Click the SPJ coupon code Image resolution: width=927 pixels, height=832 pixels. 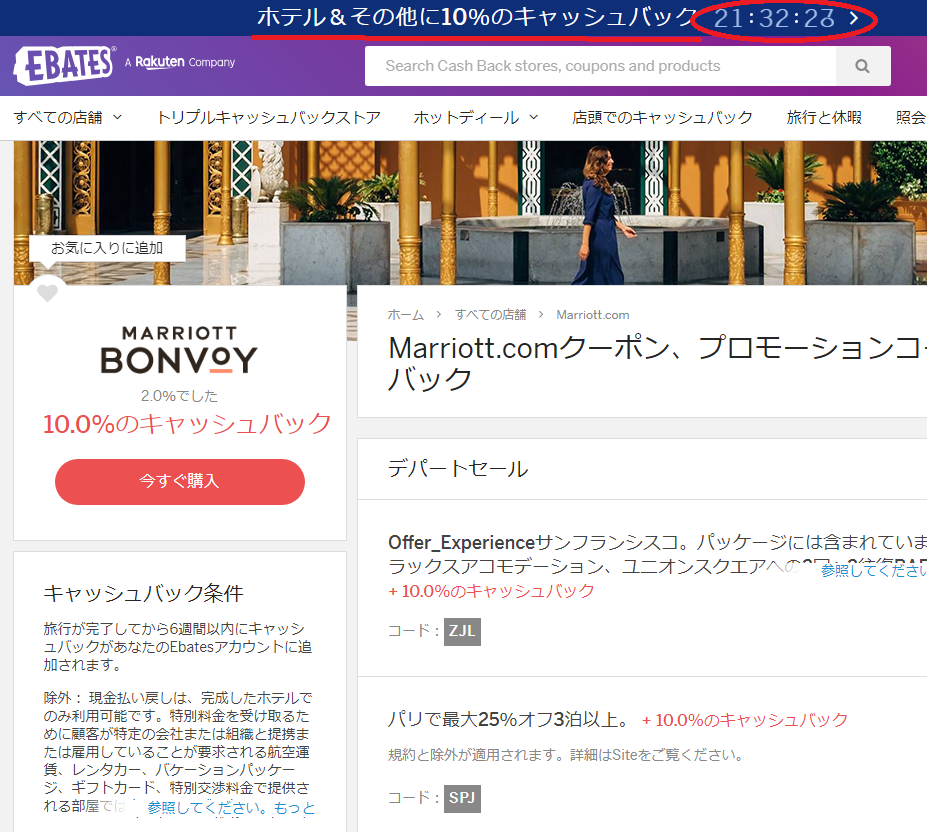(462, 798)
